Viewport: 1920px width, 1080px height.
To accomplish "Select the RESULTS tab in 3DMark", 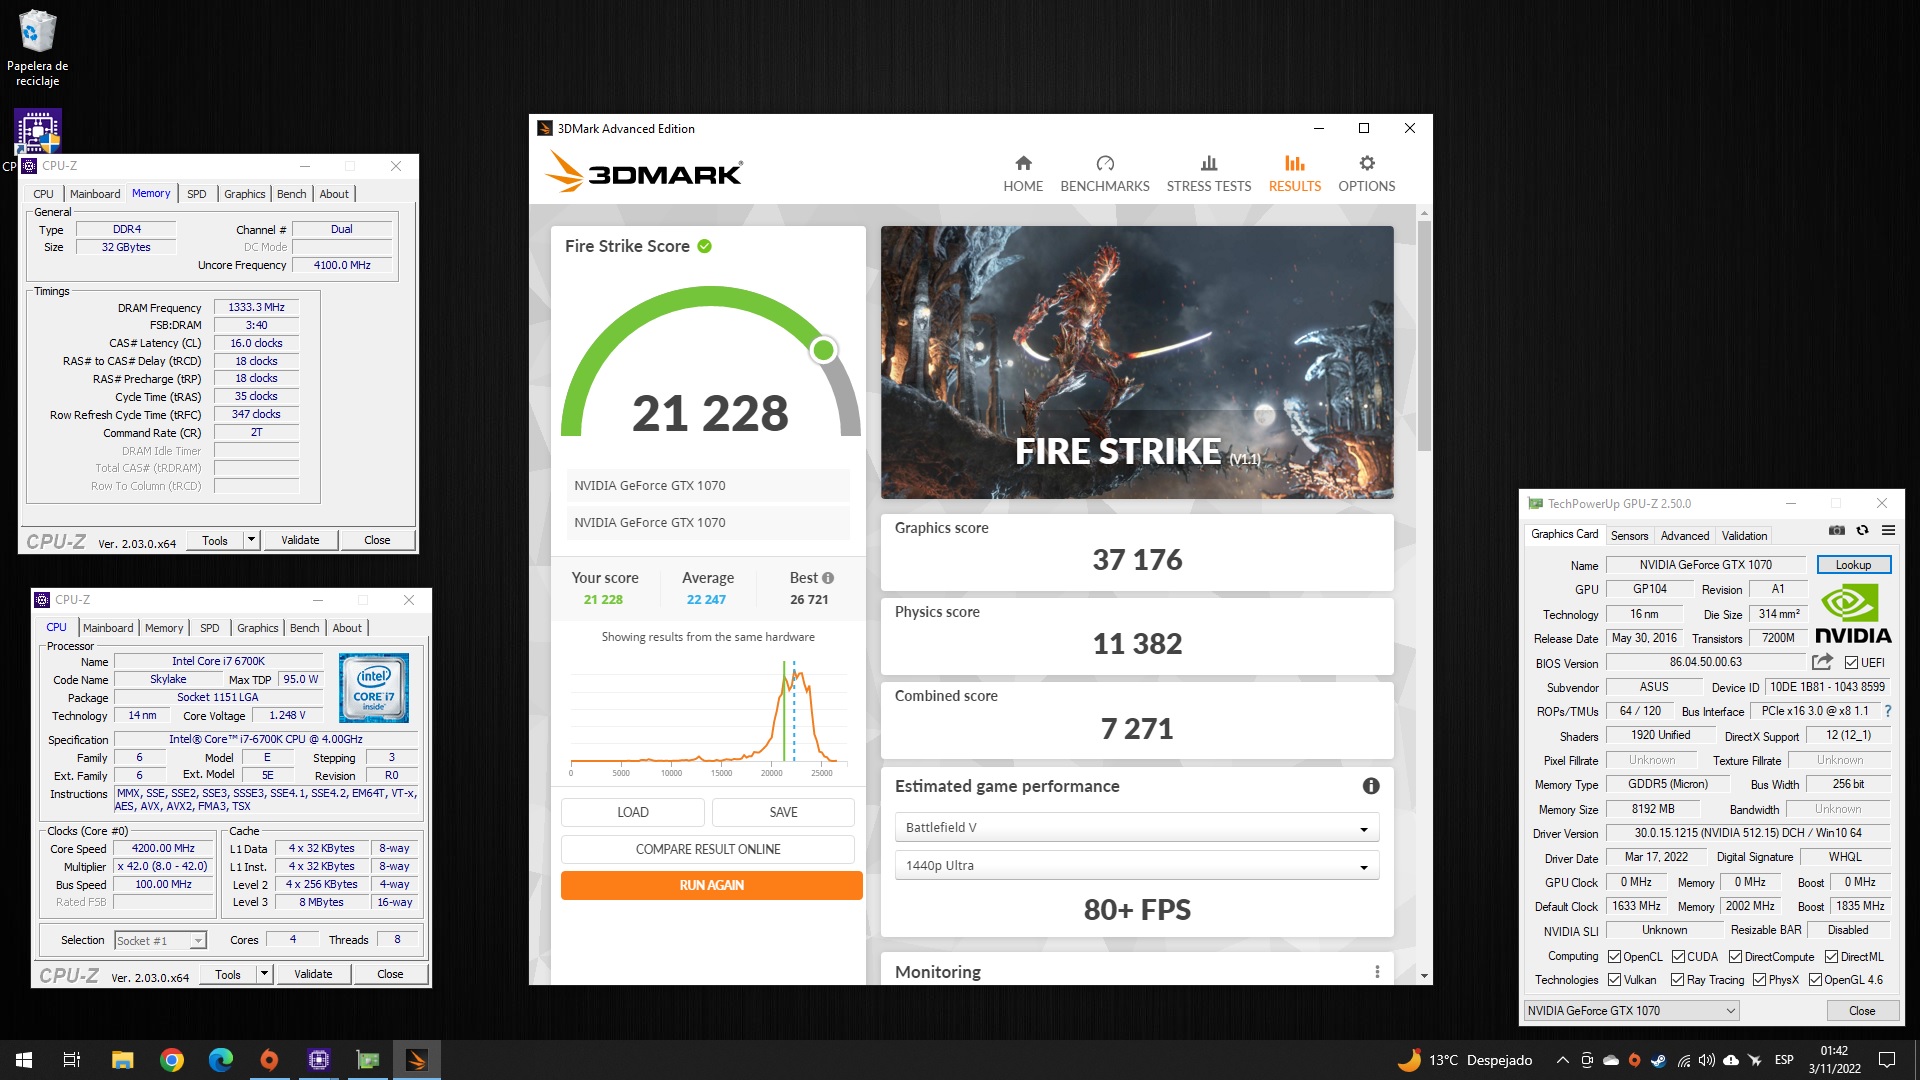I will 1295,174.
